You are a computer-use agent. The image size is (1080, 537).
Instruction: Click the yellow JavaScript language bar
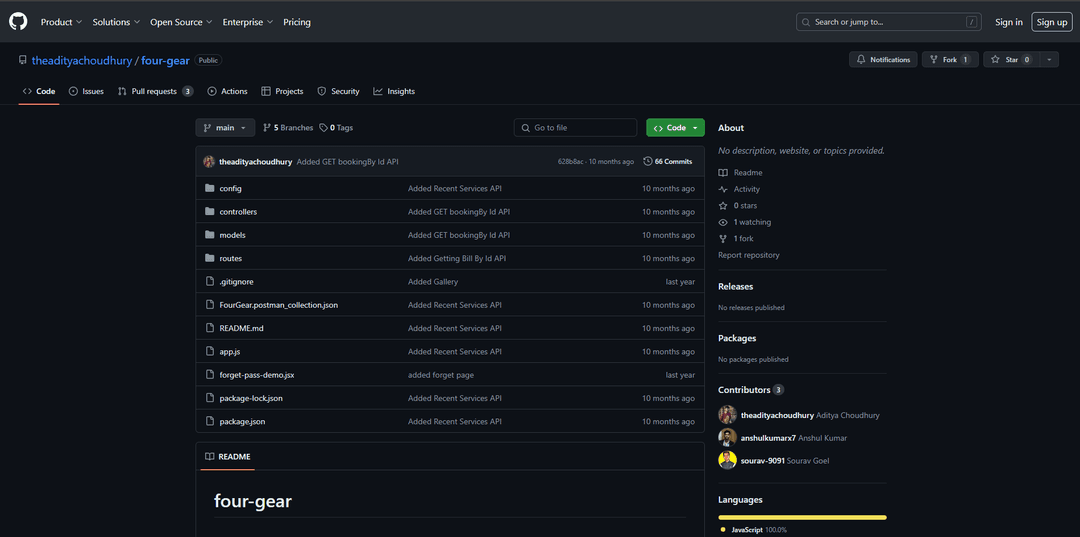pos(802,517)
